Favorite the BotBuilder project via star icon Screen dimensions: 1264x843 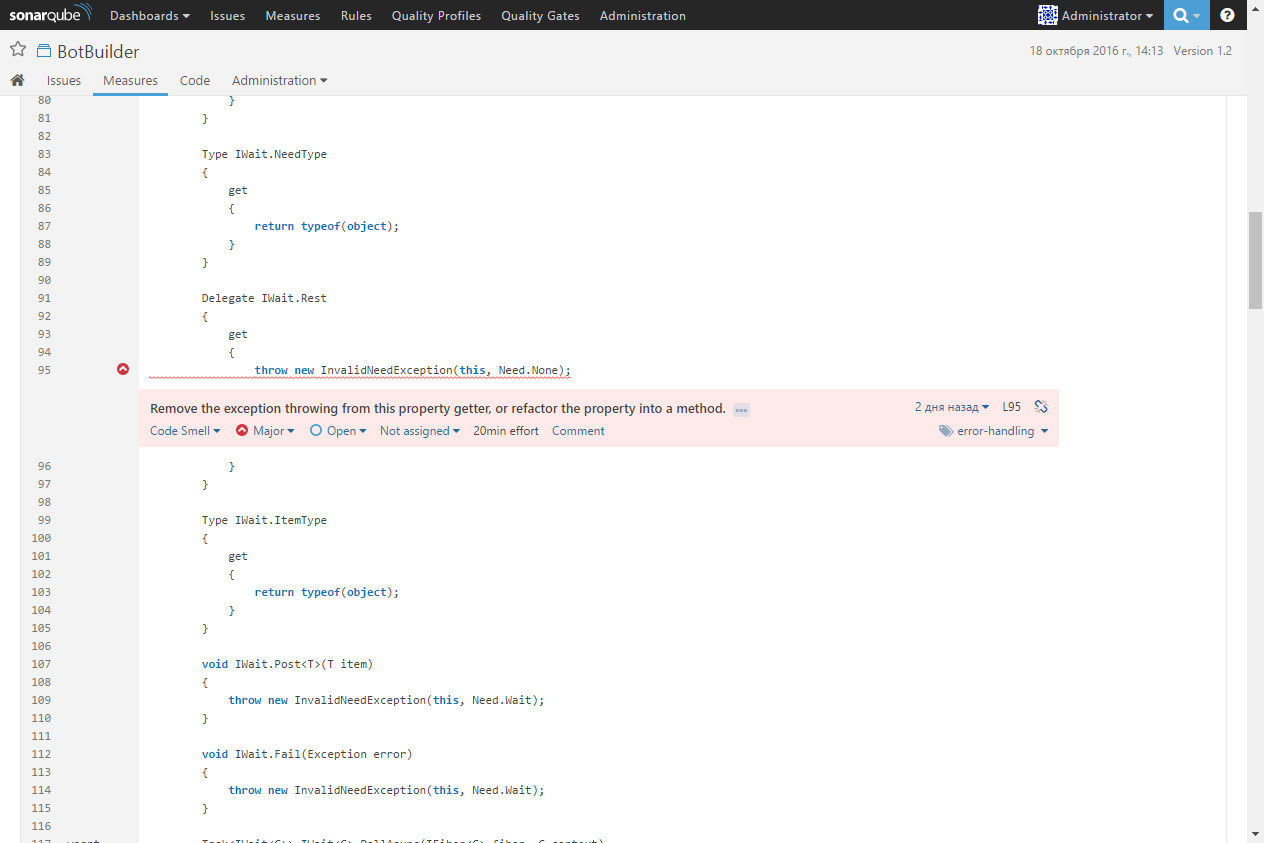tap(17, 47)
